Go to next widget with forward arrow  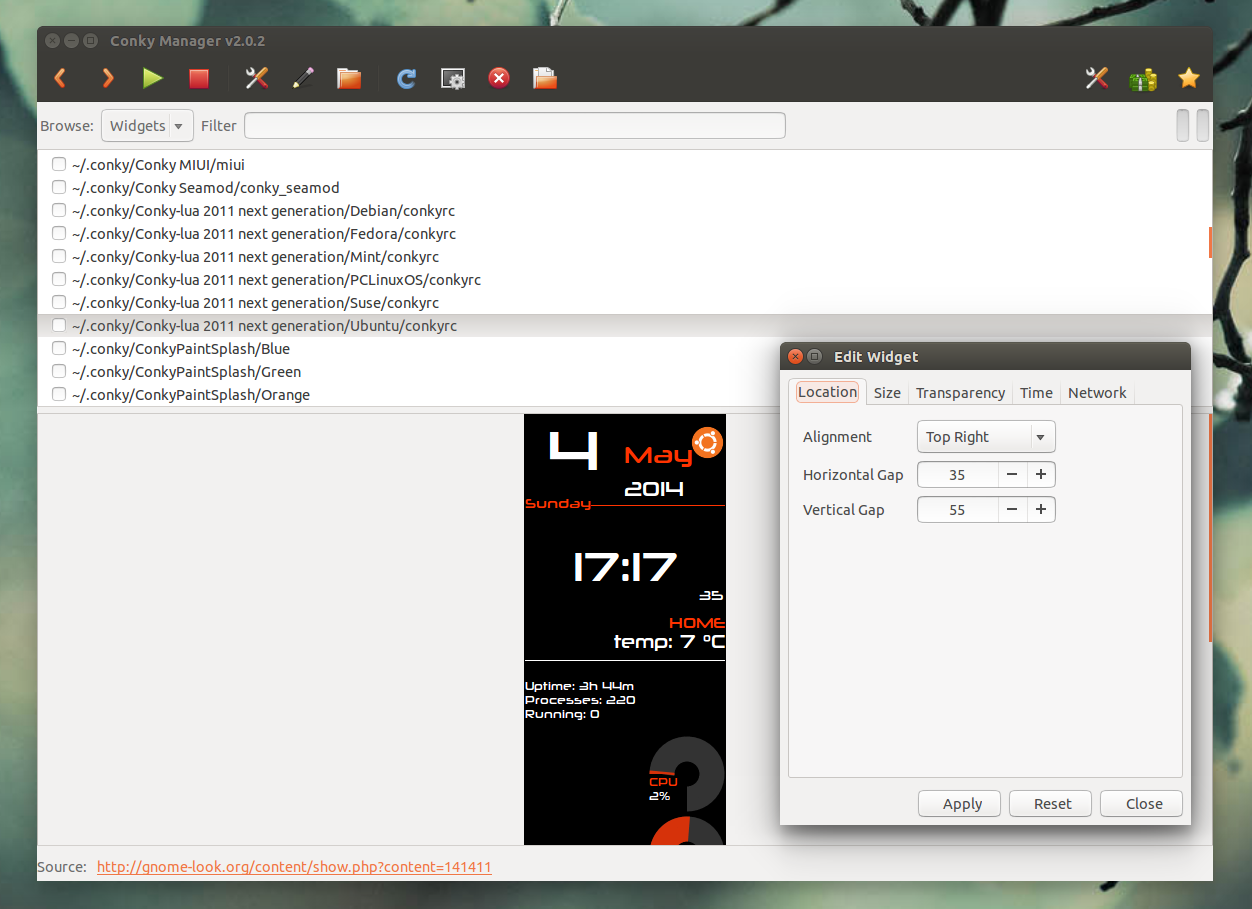coord(107,78)
